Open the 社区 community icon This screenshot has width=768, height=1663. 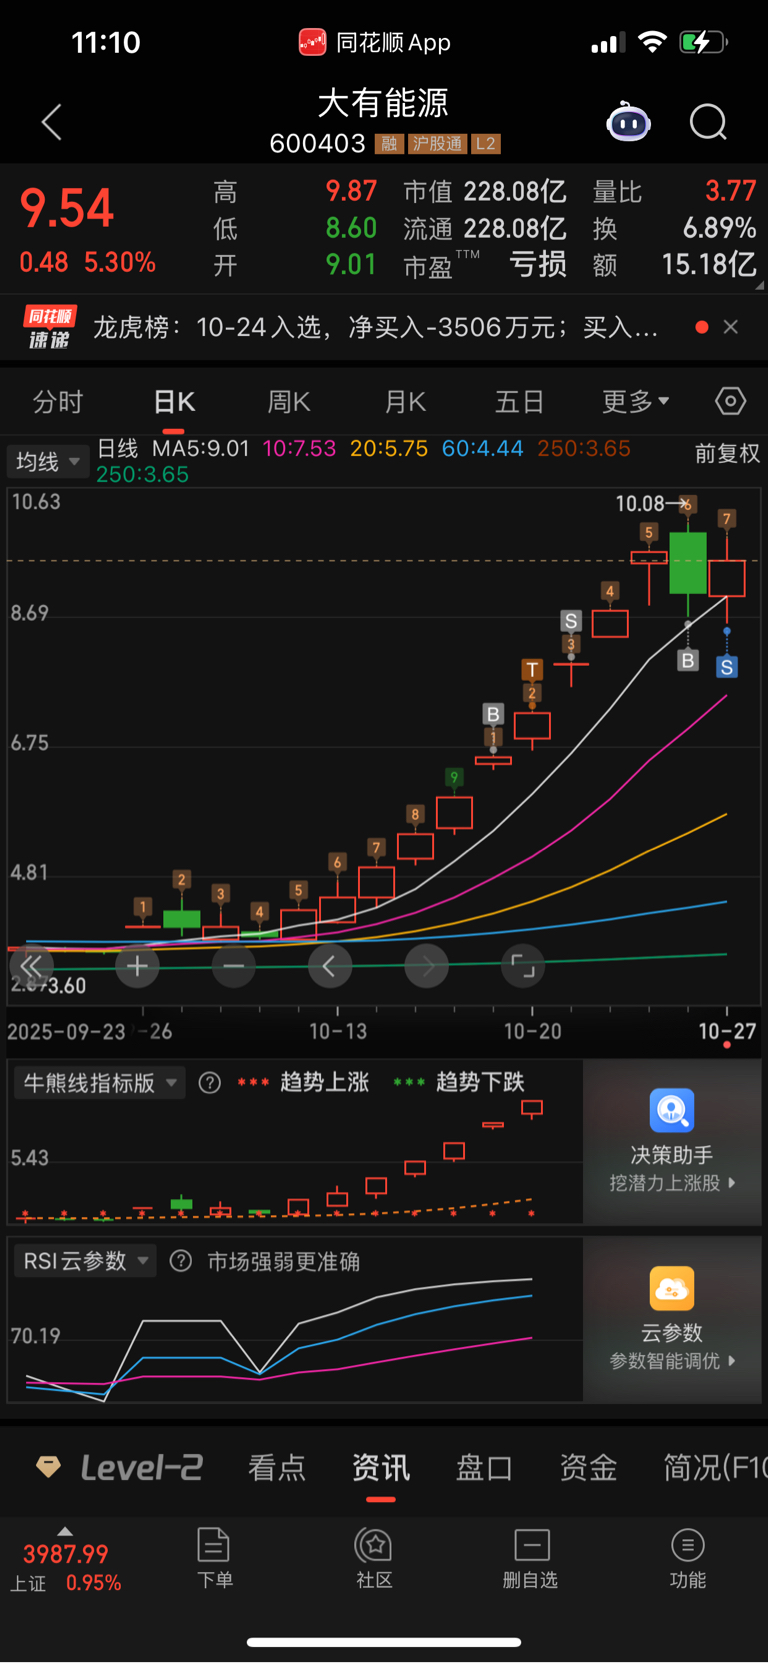(x=374, y=1558)
